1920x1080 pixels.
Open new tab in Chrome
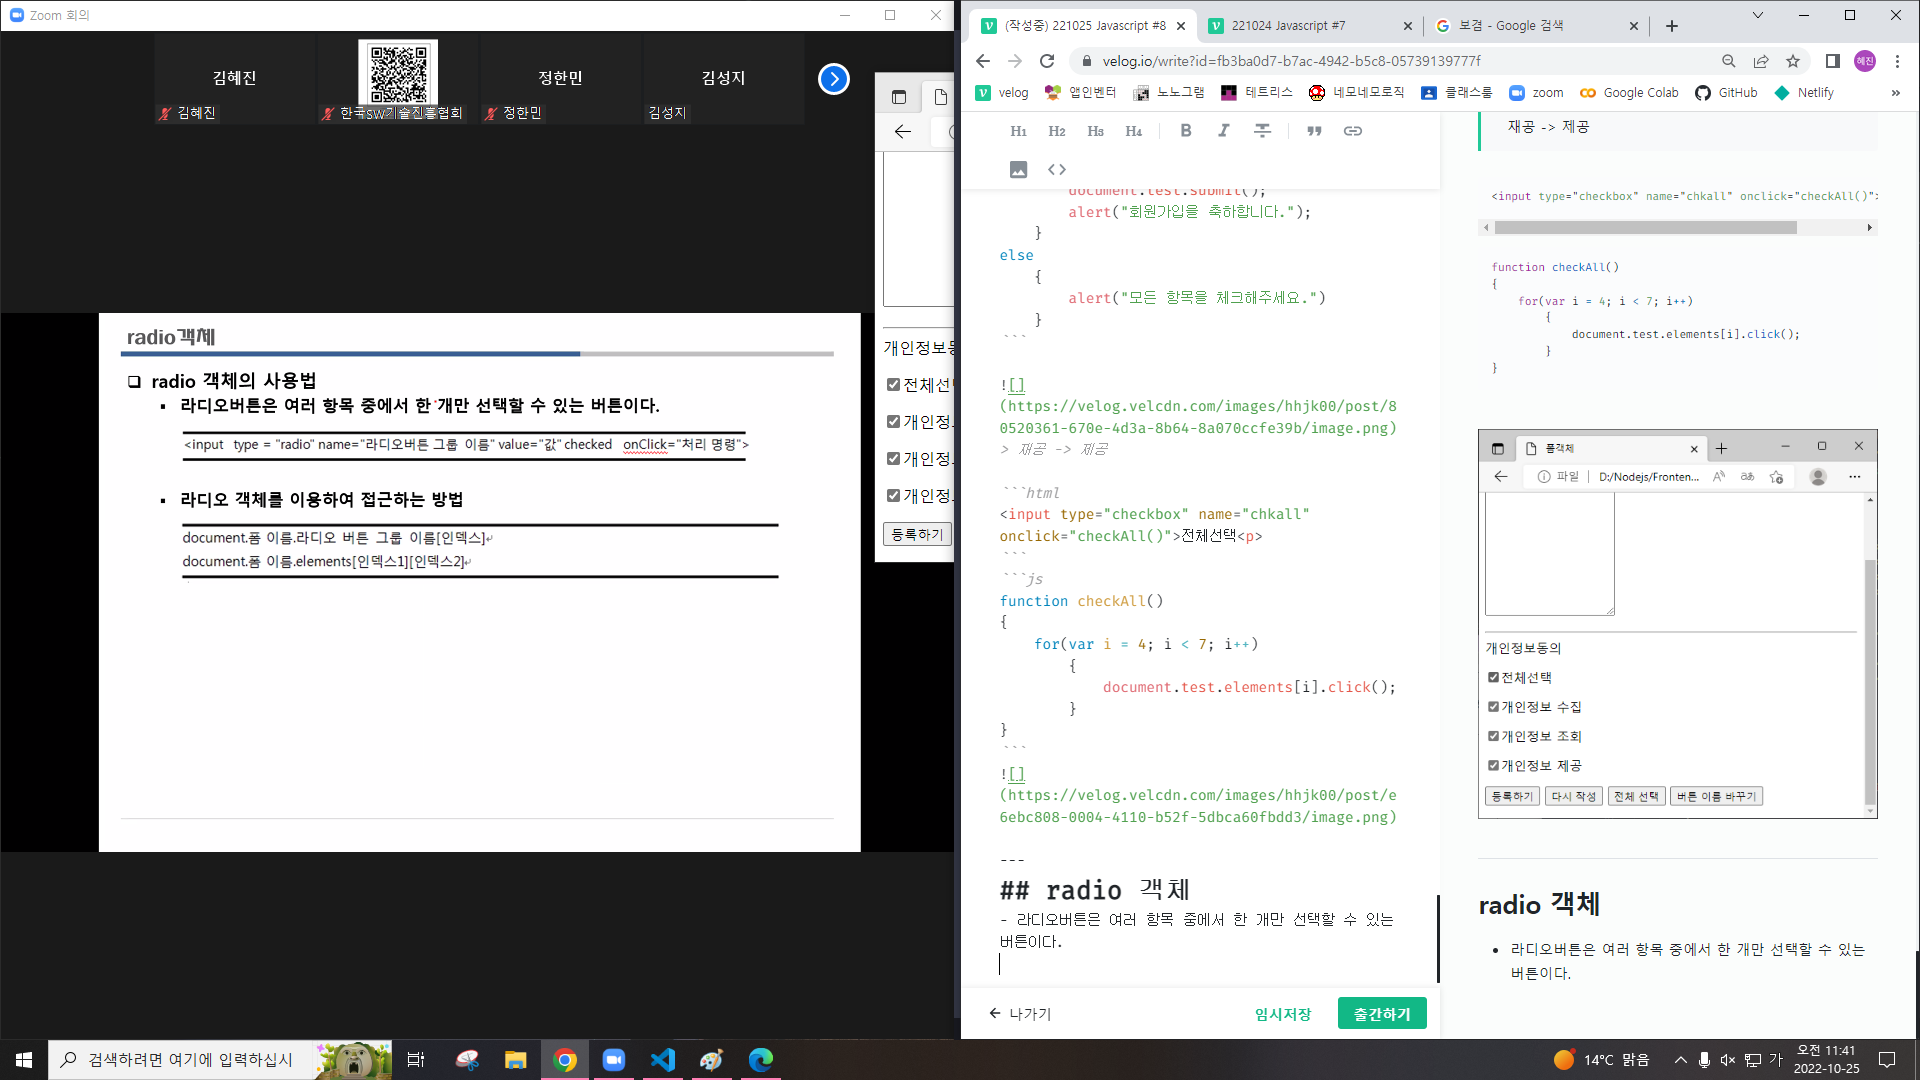pos(1672,26)
